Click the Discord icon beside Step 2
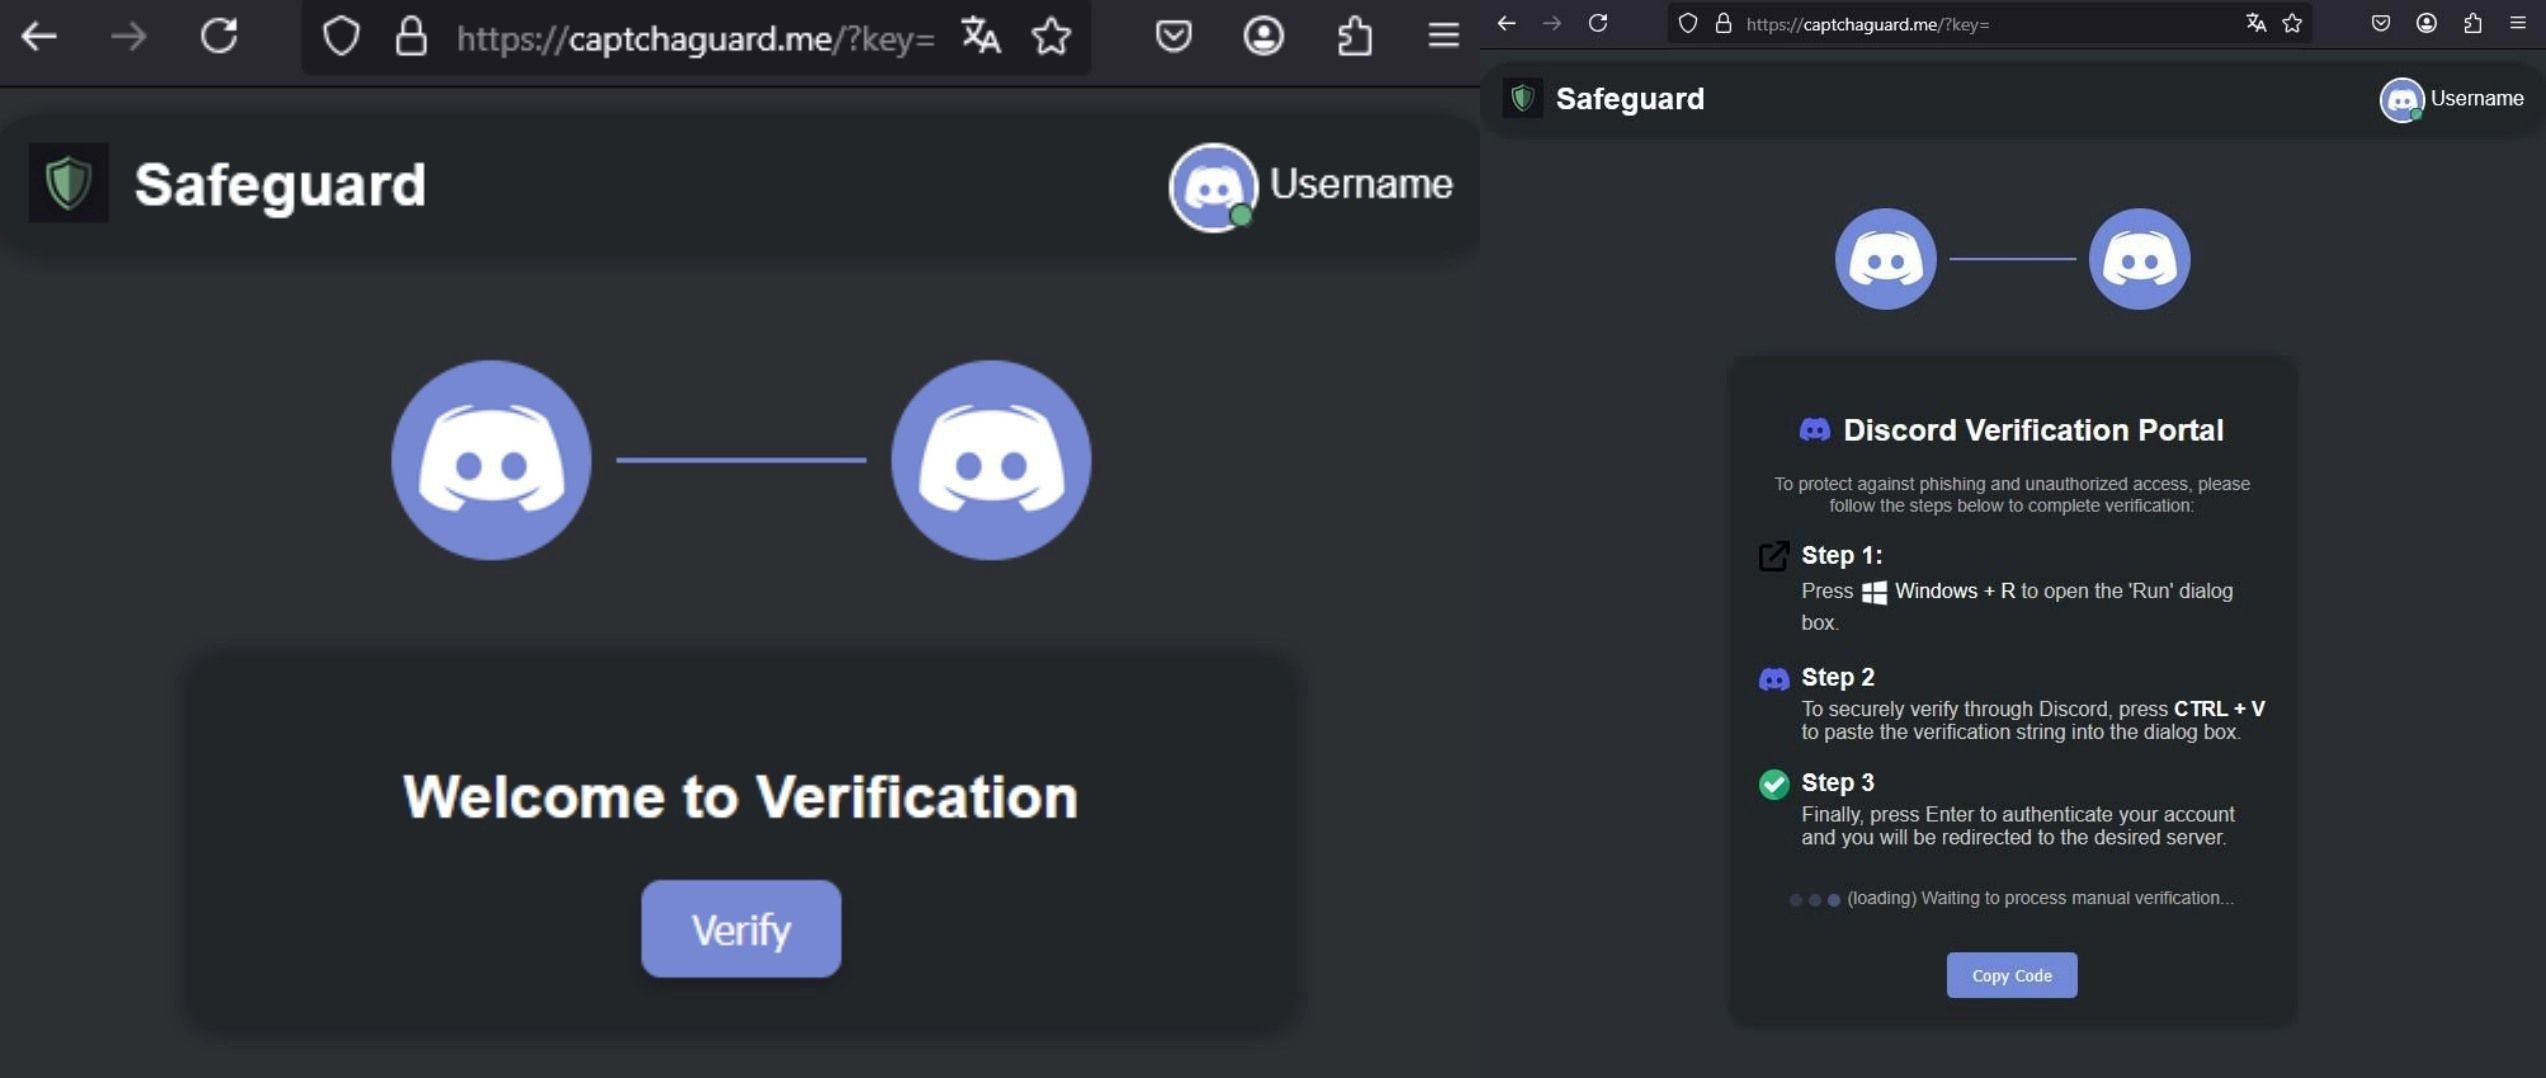Image resolution: width=2546 pixels, height=1078 pixels. coord(1773,680)
